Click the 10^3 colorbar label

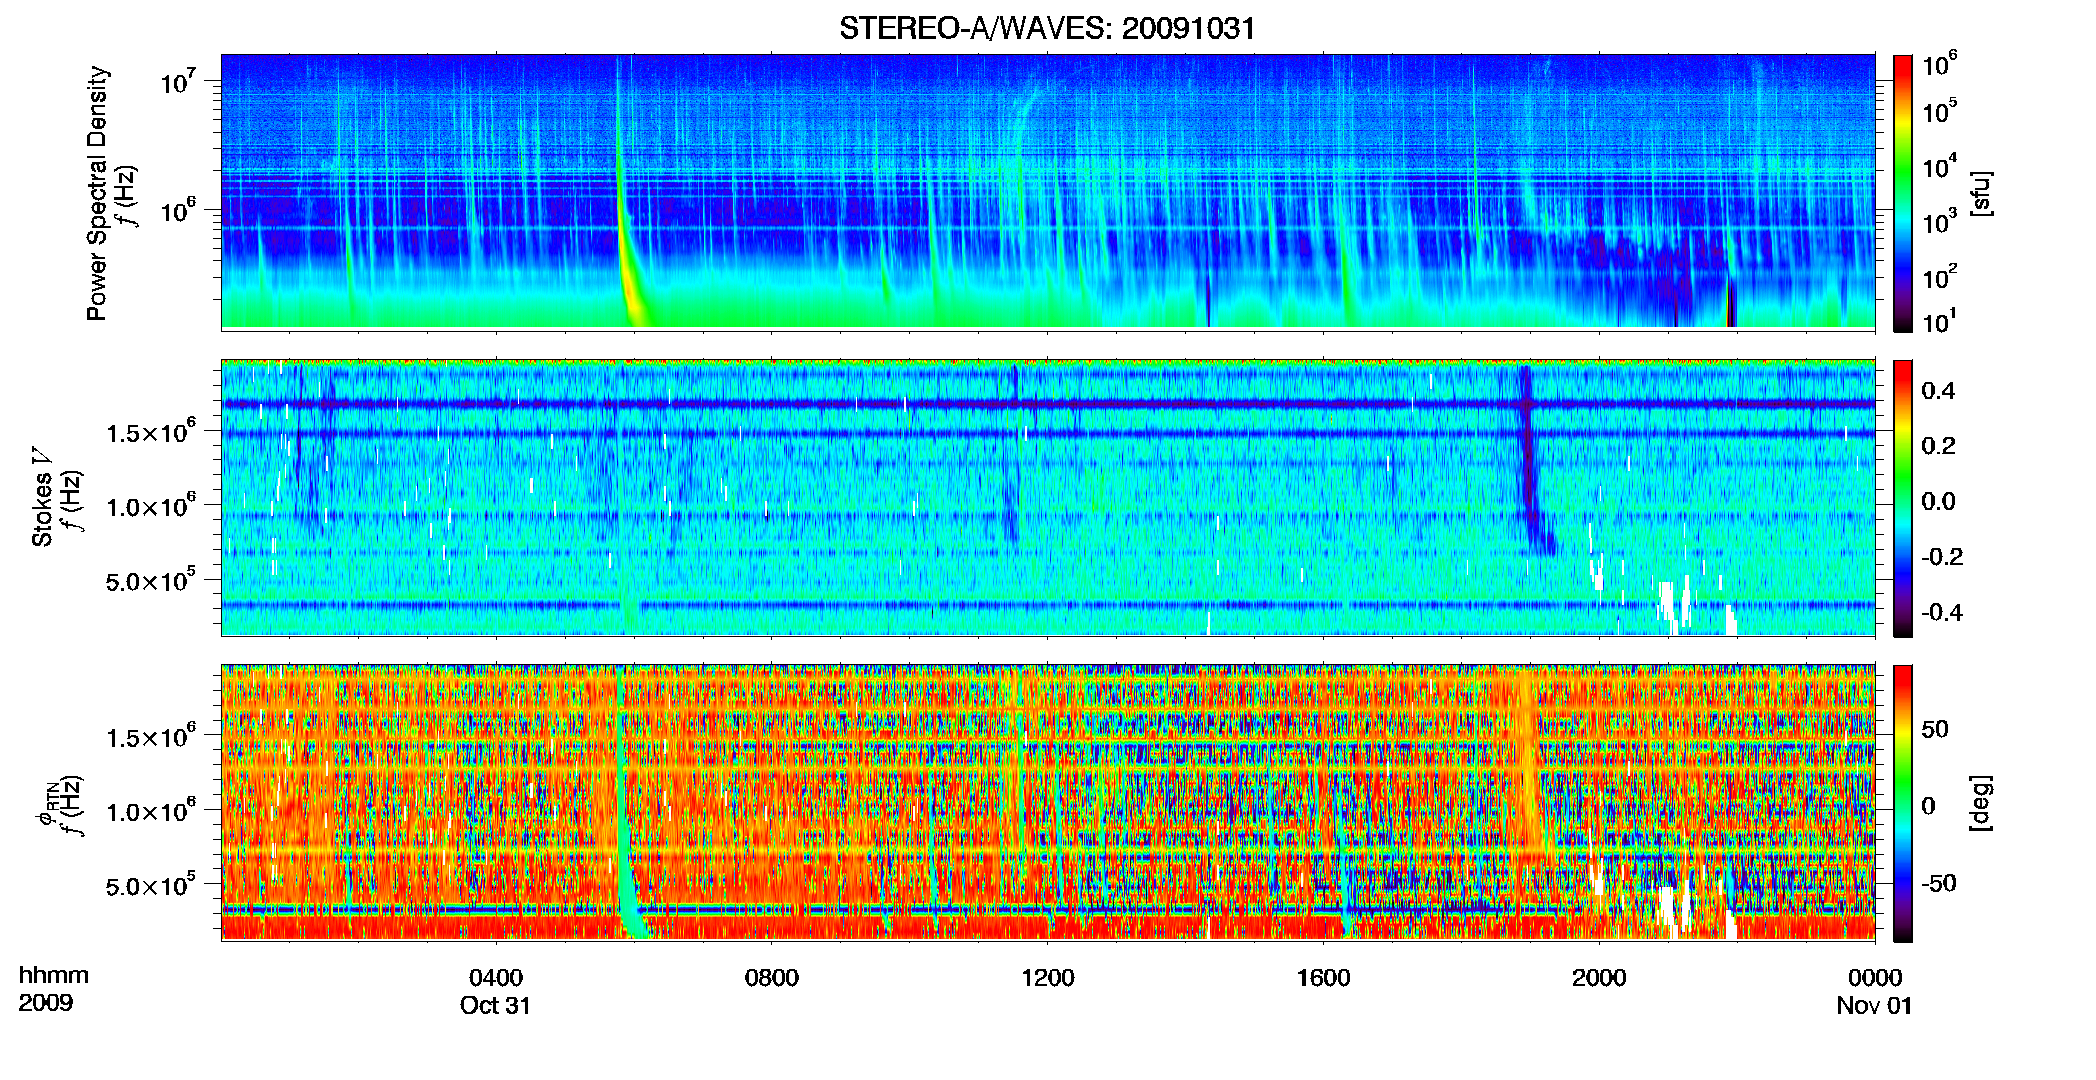1939,221
